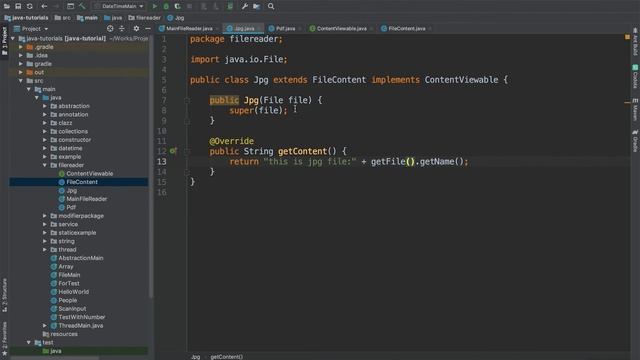Expand the collections package
The width and height of the screenshot is (640, 360).
pos(45,131)
